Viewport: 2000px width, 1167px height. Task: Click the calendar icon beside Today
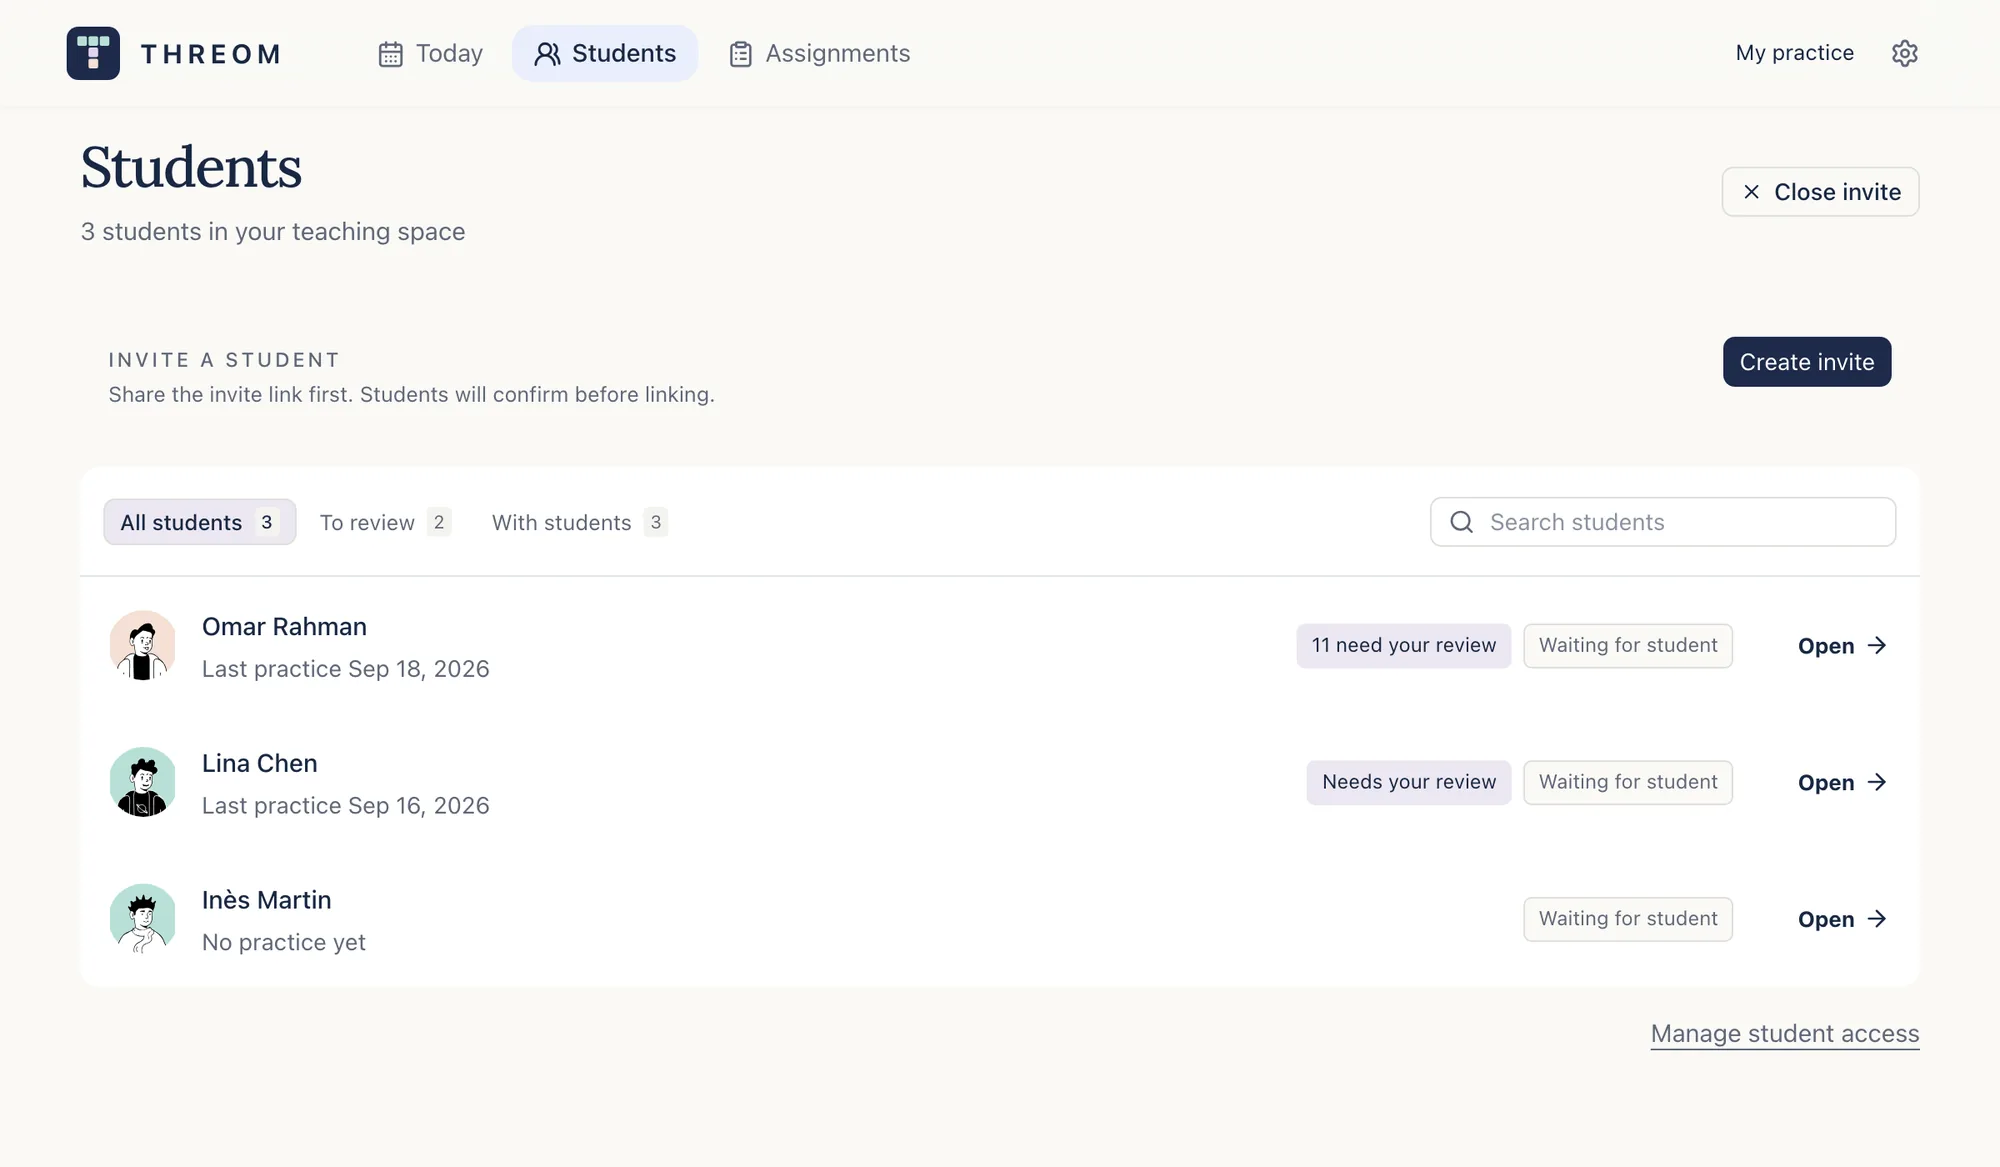(x=390, y=54)
